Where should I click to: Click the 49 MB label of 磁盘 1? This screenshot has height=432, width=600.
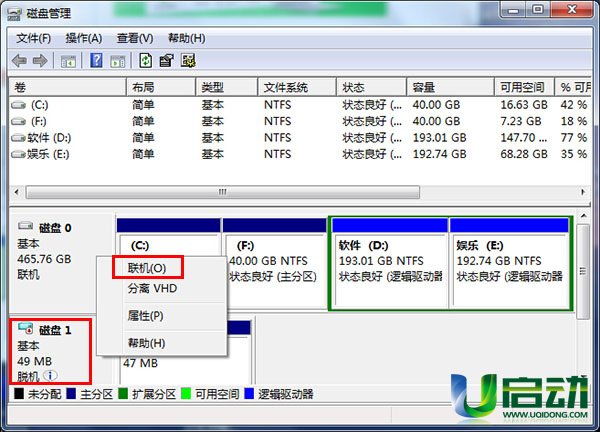click(34, 361)
